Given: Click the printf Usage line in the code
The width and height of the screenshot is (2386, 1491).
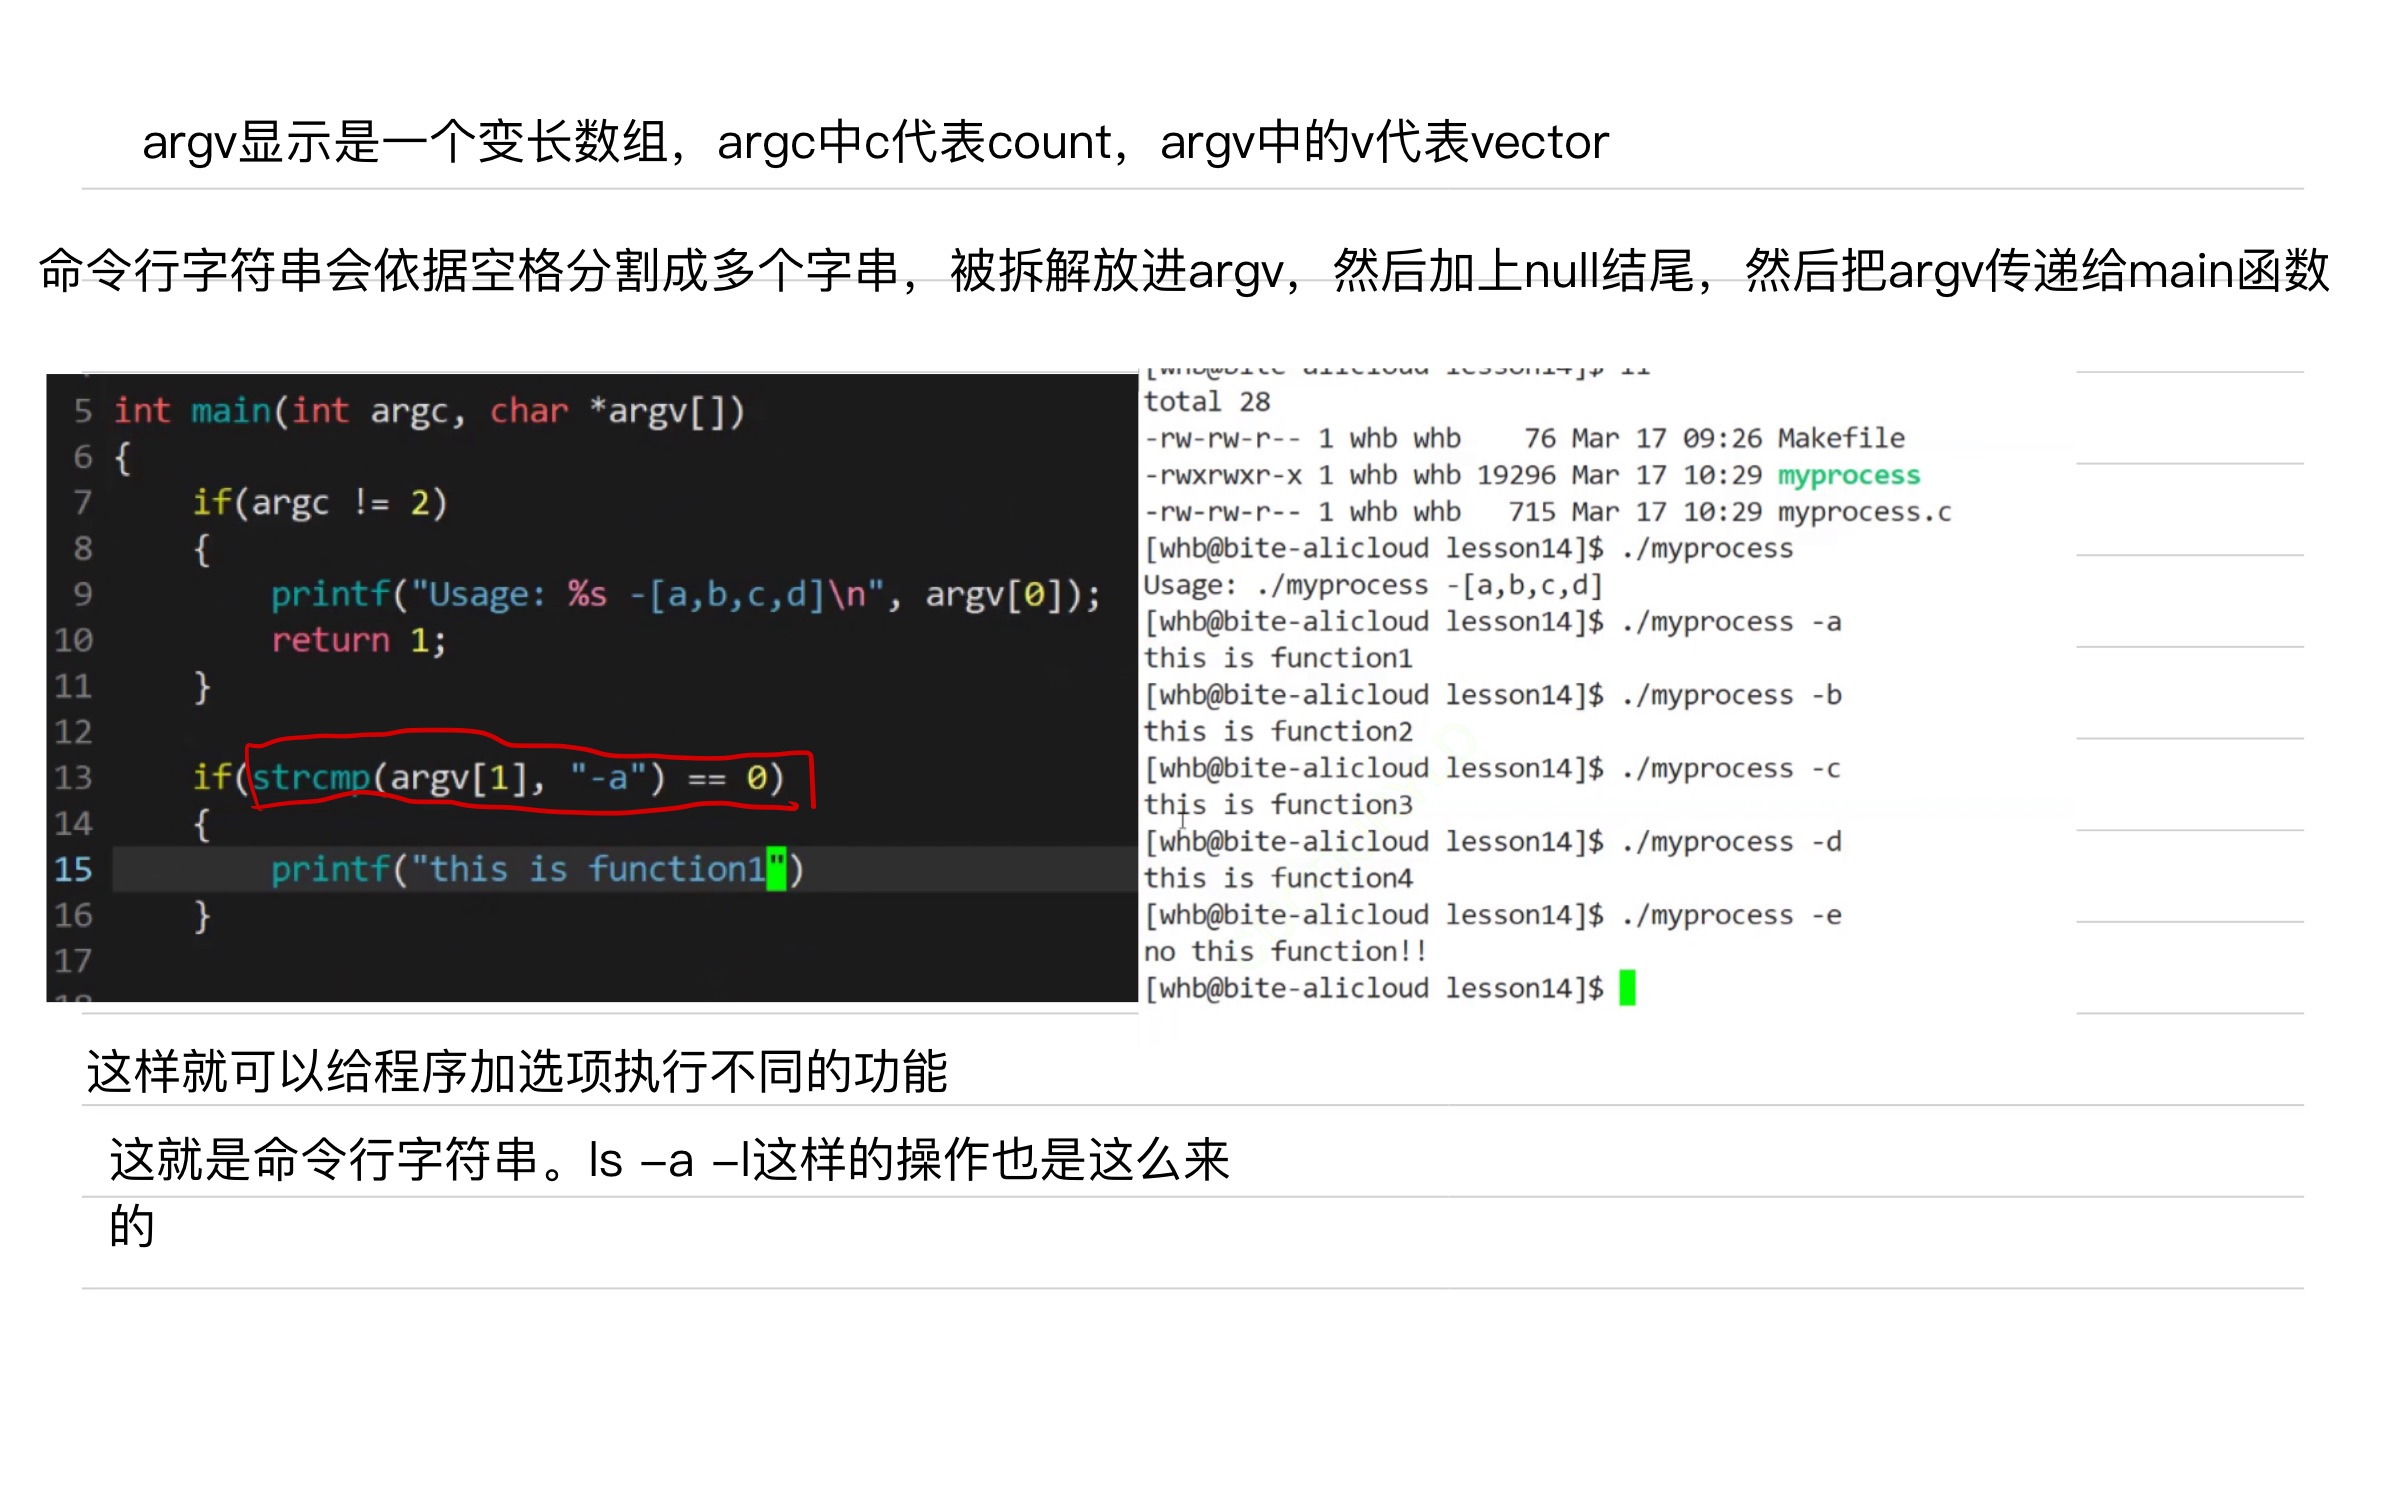Looking at the screenshot, I should [x=686, y=595].
